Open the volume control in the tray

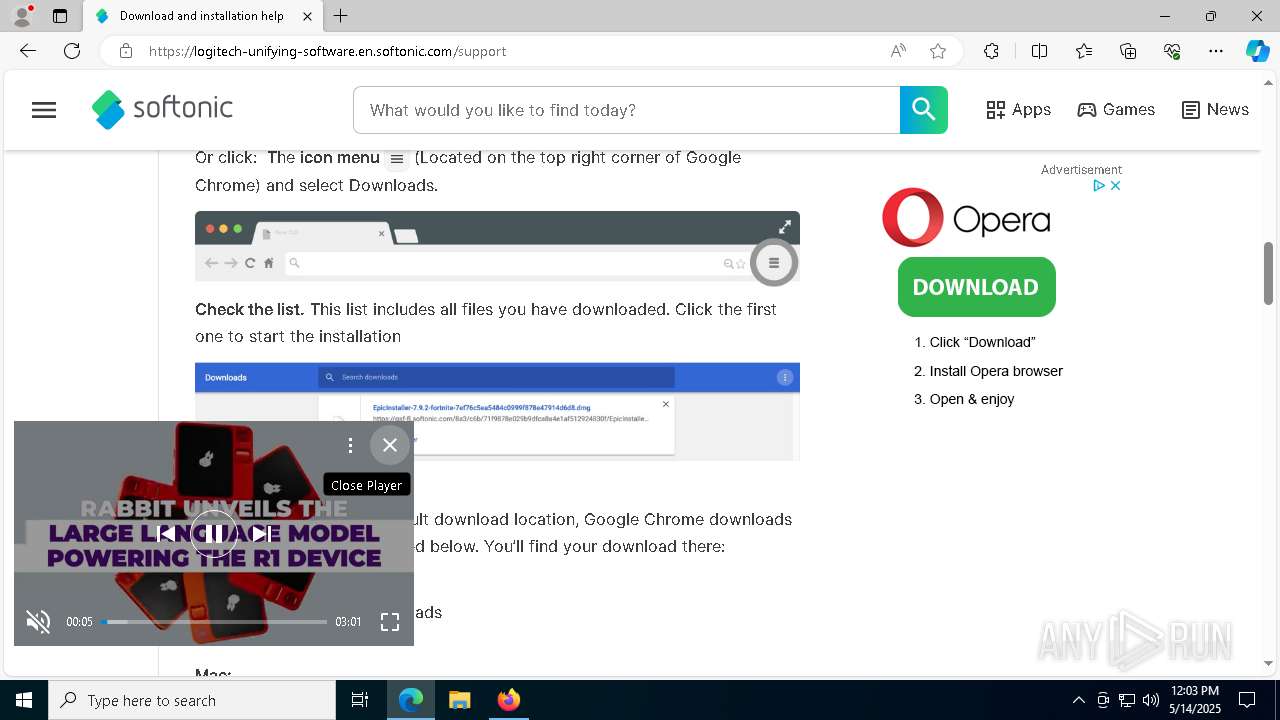[1151, 700]
